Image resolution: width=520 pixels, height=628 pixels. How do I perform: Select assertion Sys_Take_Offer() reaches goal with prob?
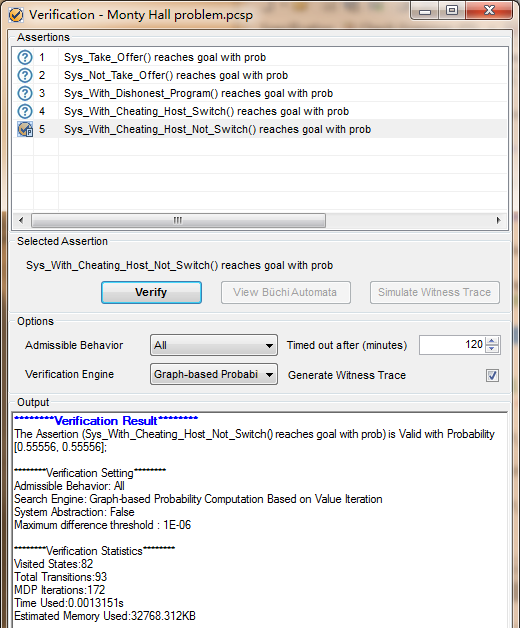point(165,57)
